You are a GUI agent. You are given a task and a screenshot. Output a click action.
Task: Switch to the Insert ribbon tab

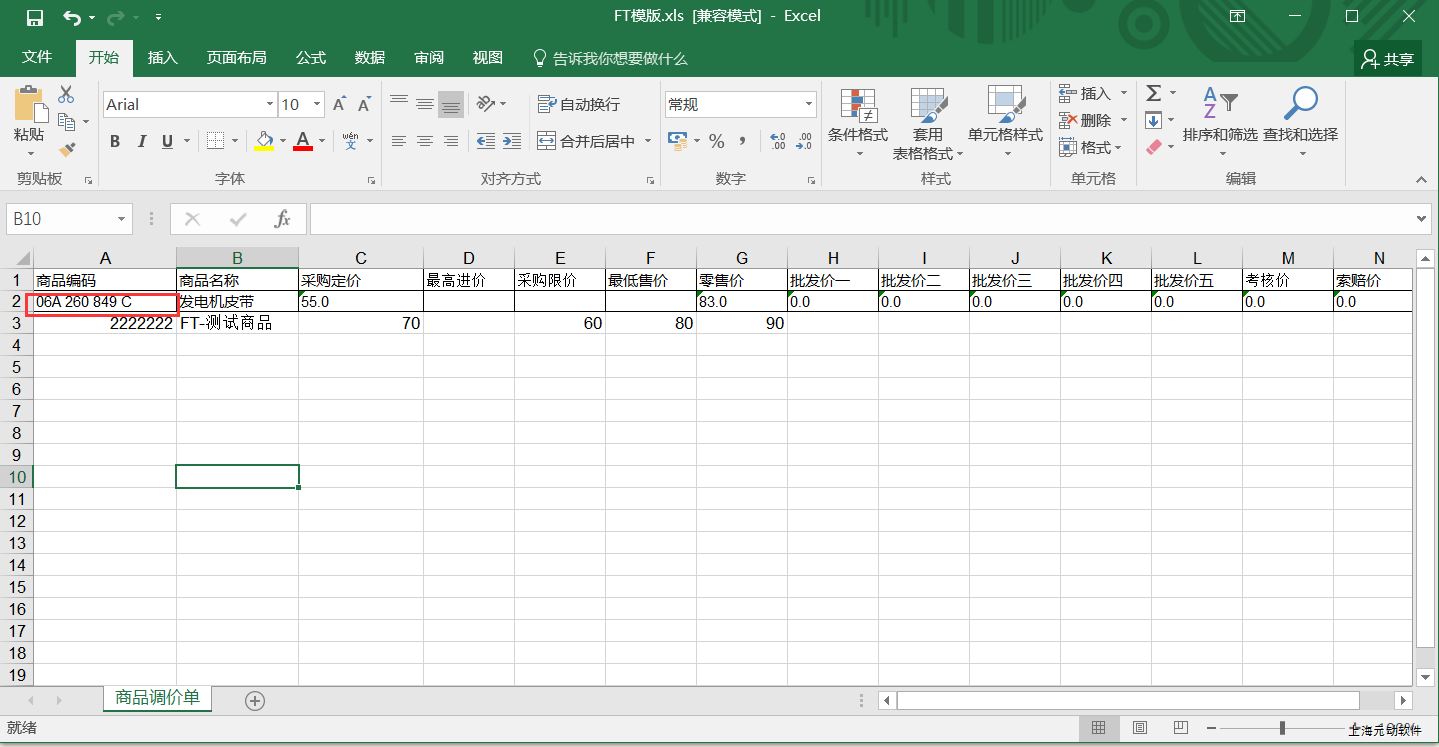click(x=162, y=58)
